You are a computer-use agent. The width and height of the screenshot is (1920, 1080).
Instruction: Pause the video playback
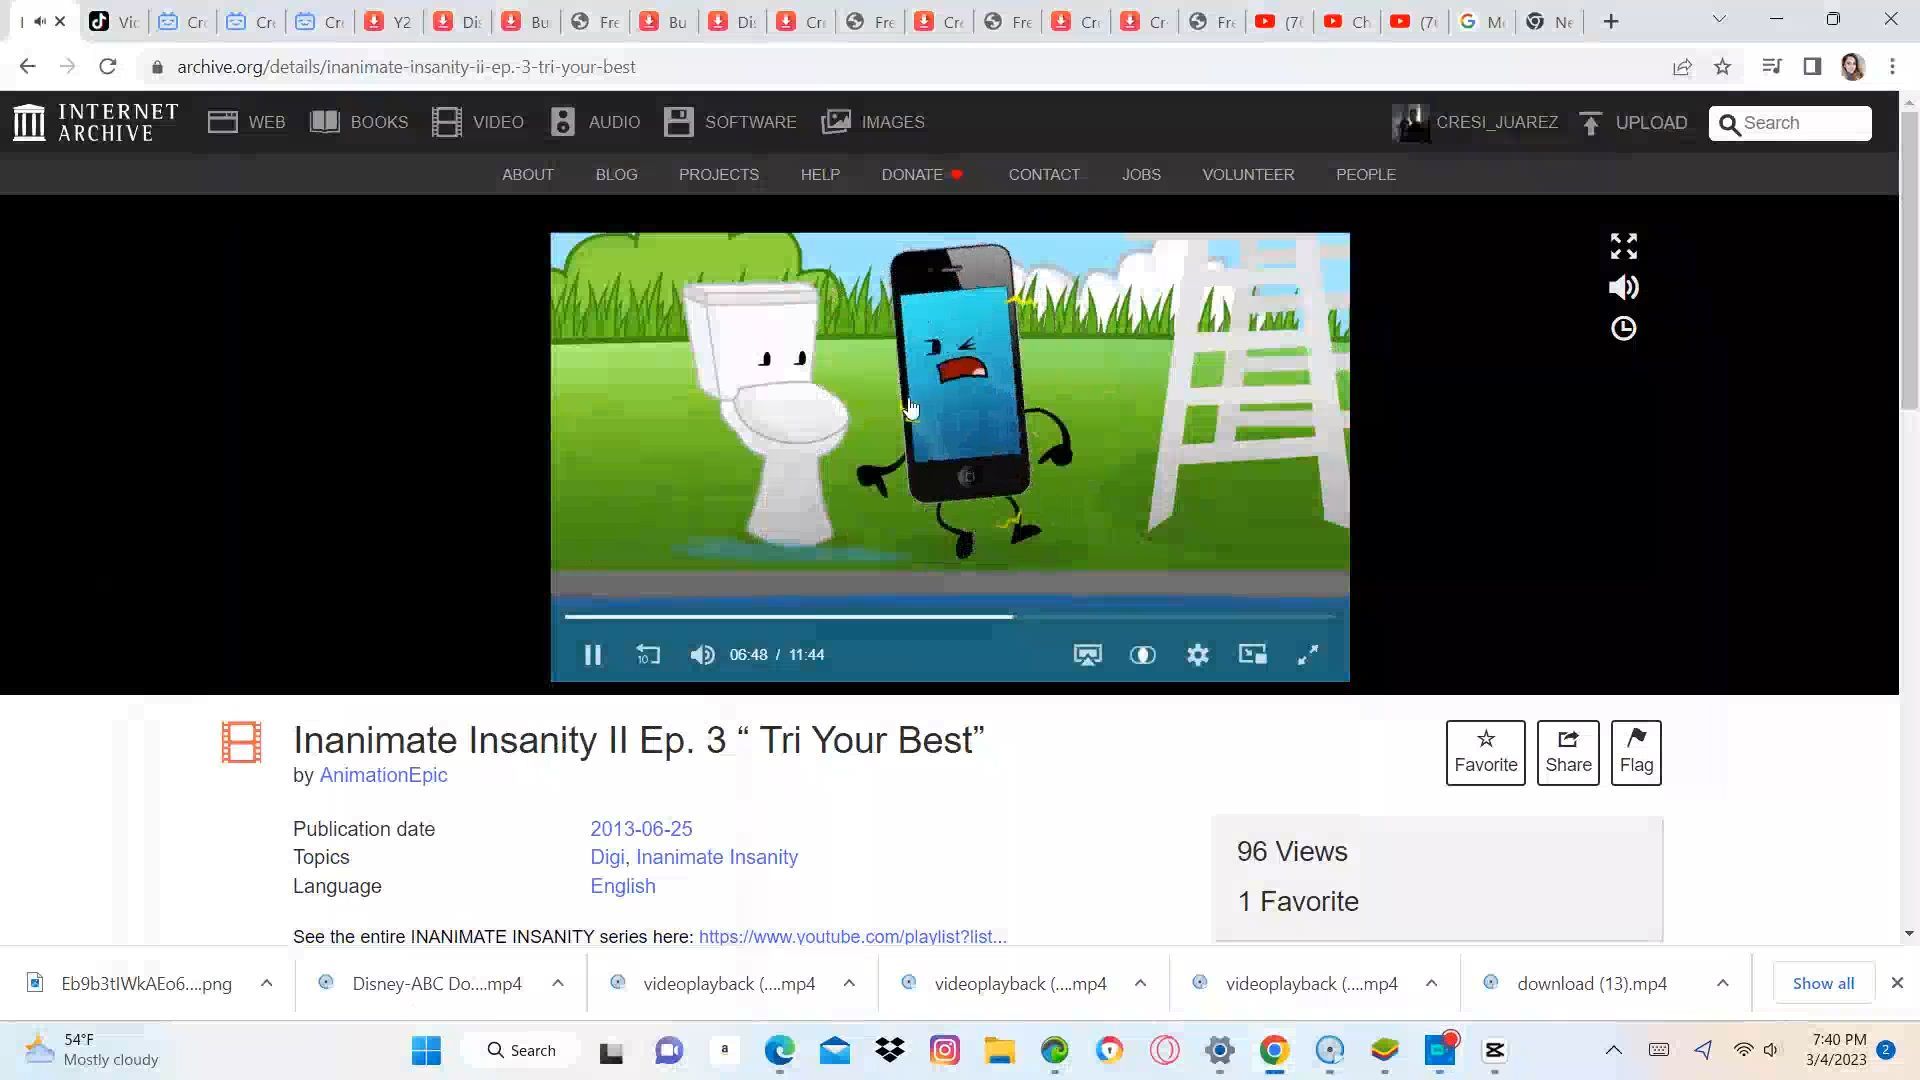pyautogui.click(x=592, y=655)
